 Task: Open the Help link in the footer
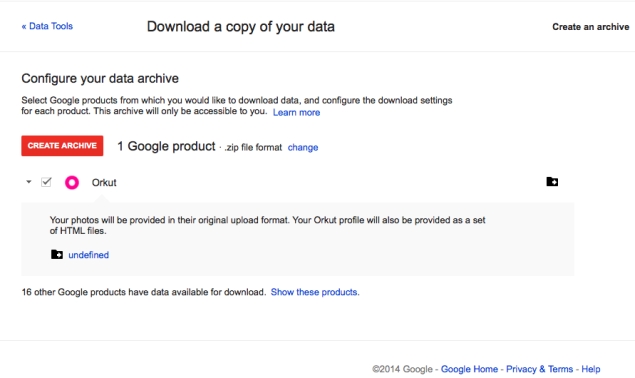[591, 369]
